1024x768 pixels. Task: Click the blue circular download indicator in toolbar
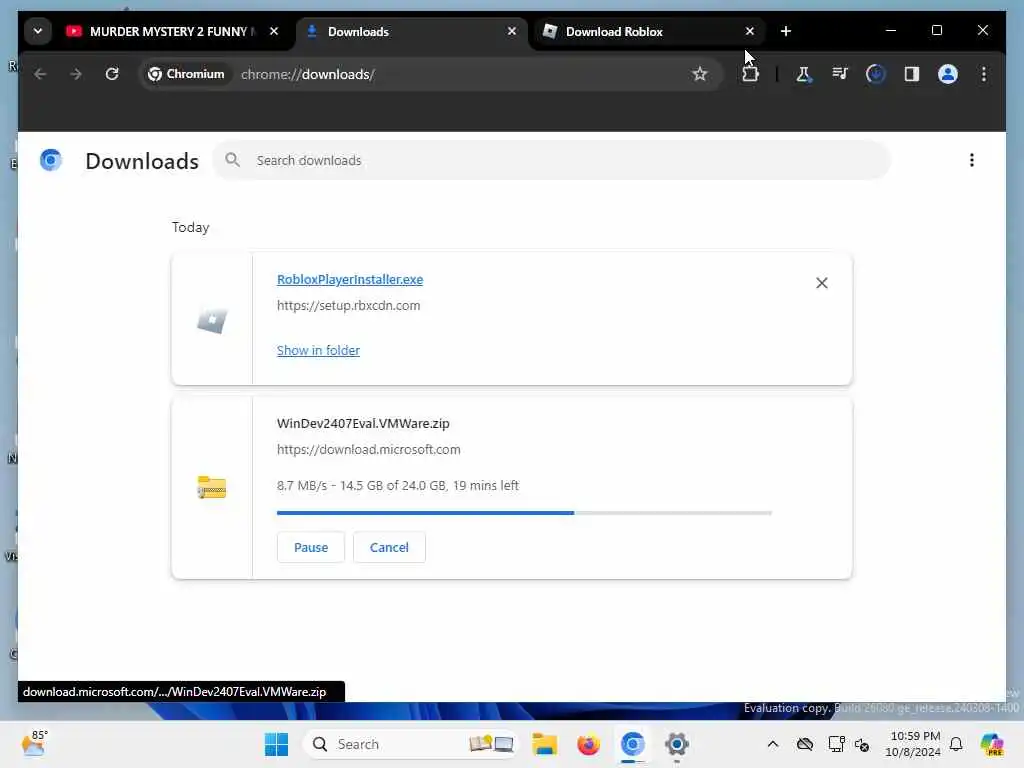[x=876, y=74]
